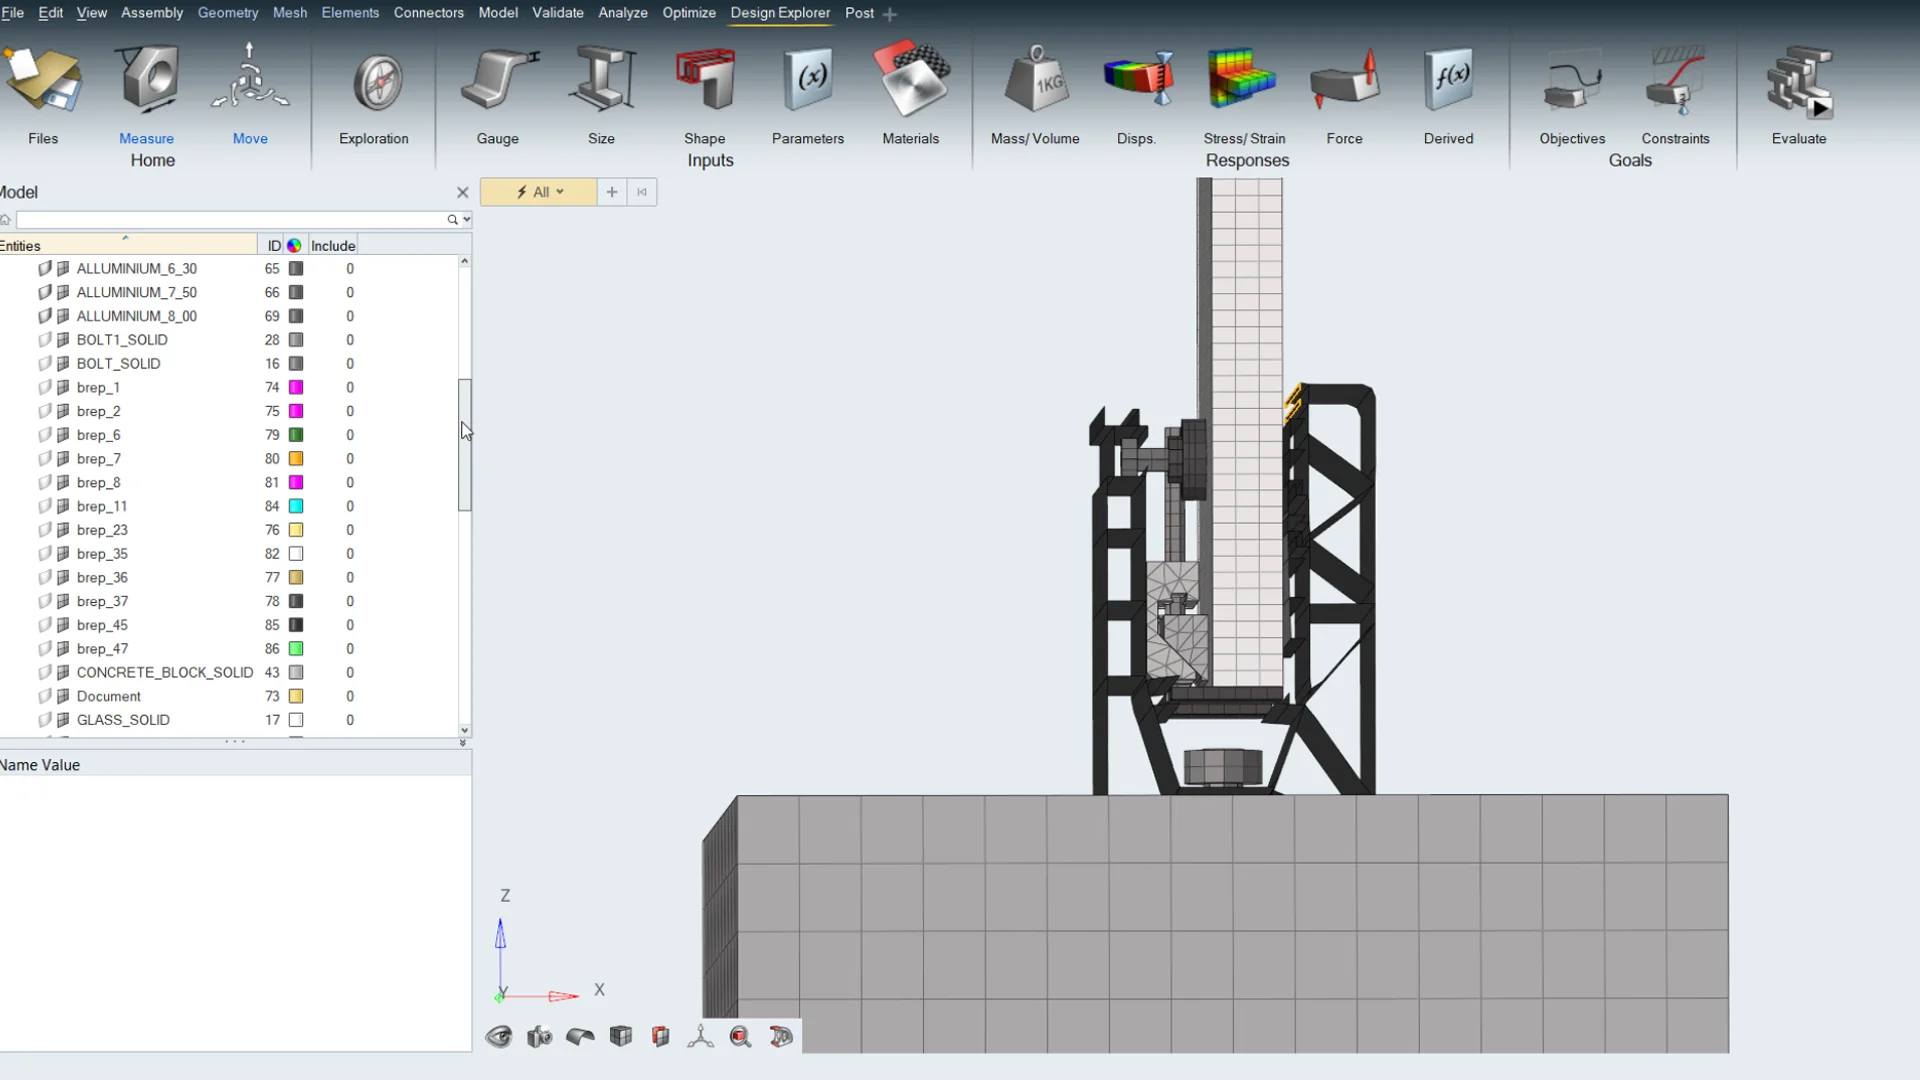The width and height of the screenshot is (1920, 1080).
Task: Switch to the Optimize ribbon tab
Action: (x=689, y=13)
